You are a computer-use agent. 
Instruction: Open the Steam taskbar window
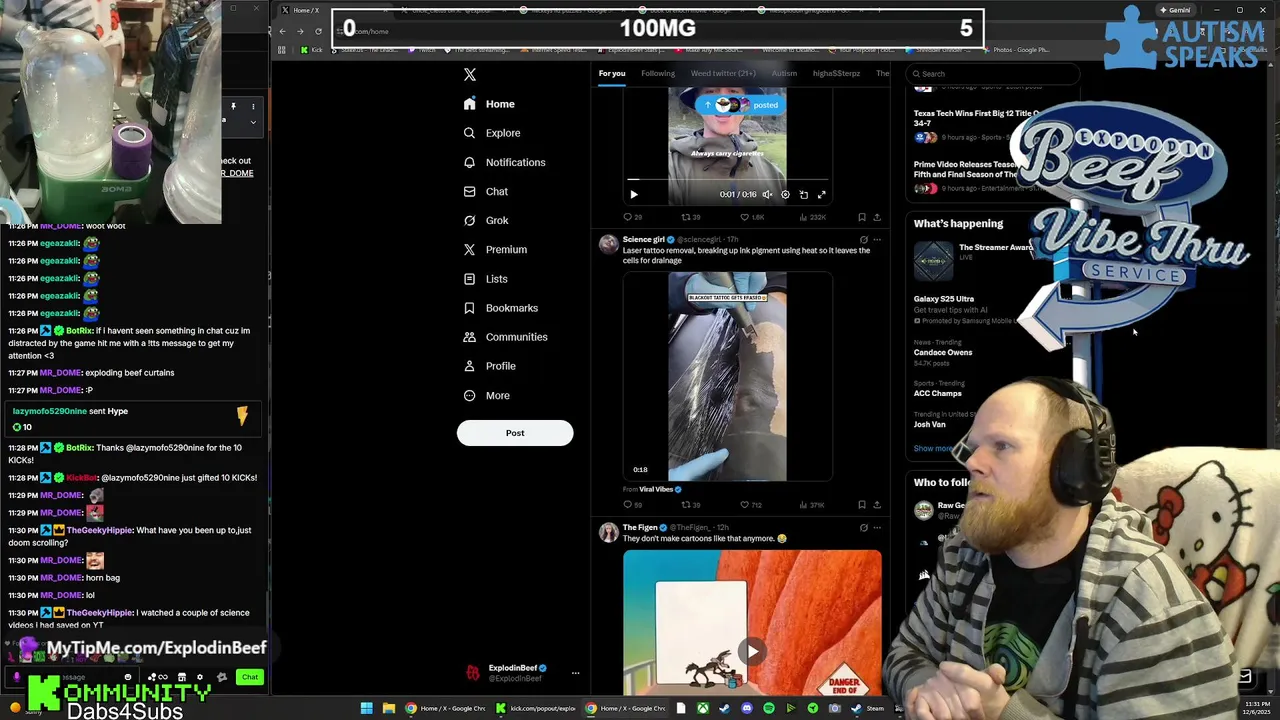click(868, 709)
